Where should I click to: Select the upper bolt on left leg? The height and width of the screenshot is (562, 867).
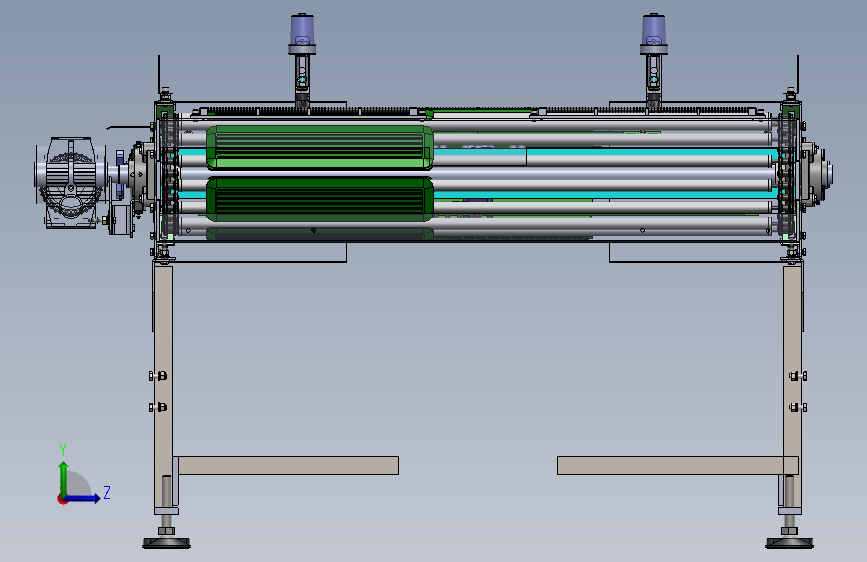pos(158,376)
